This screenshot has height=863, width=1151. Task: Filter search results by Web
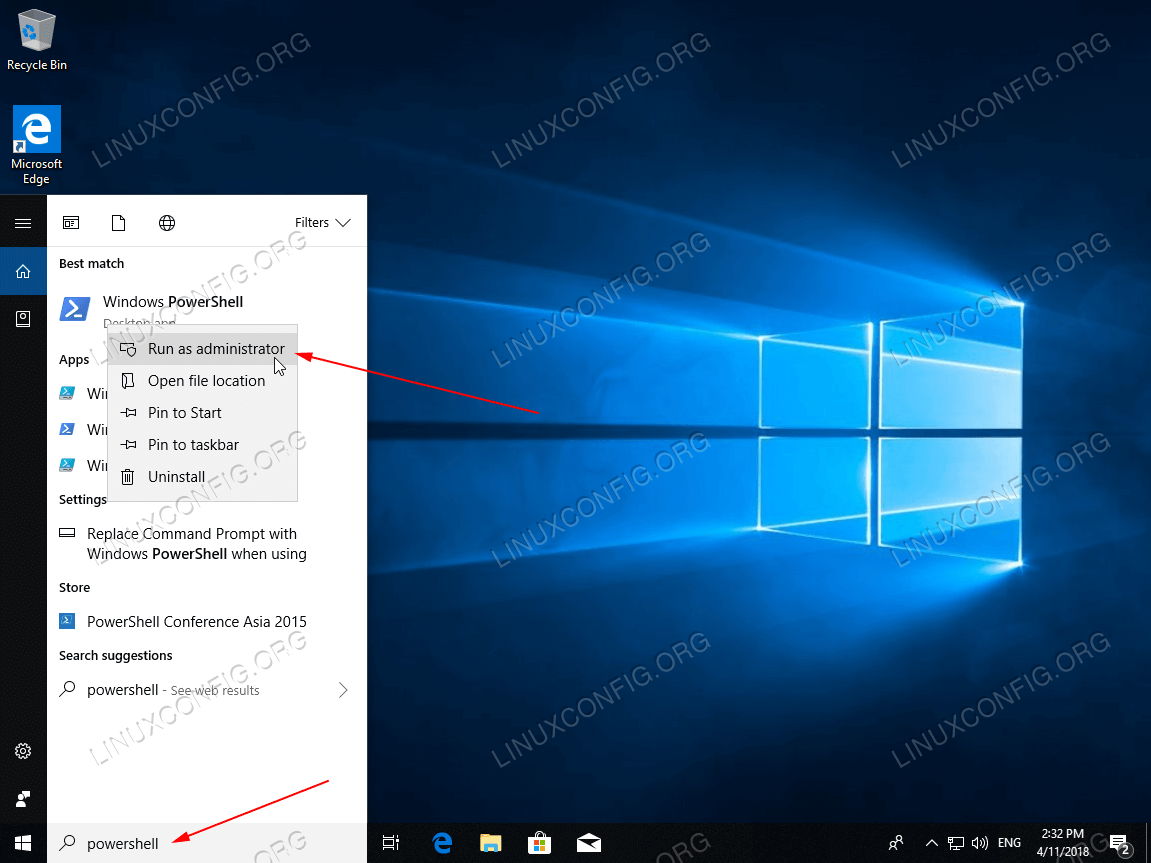167,223
